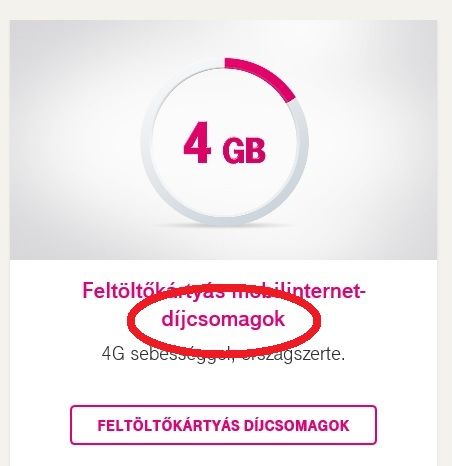Click the red-circled word díjcsomagok
Screen dimensions: 452x466
[223, 319]
